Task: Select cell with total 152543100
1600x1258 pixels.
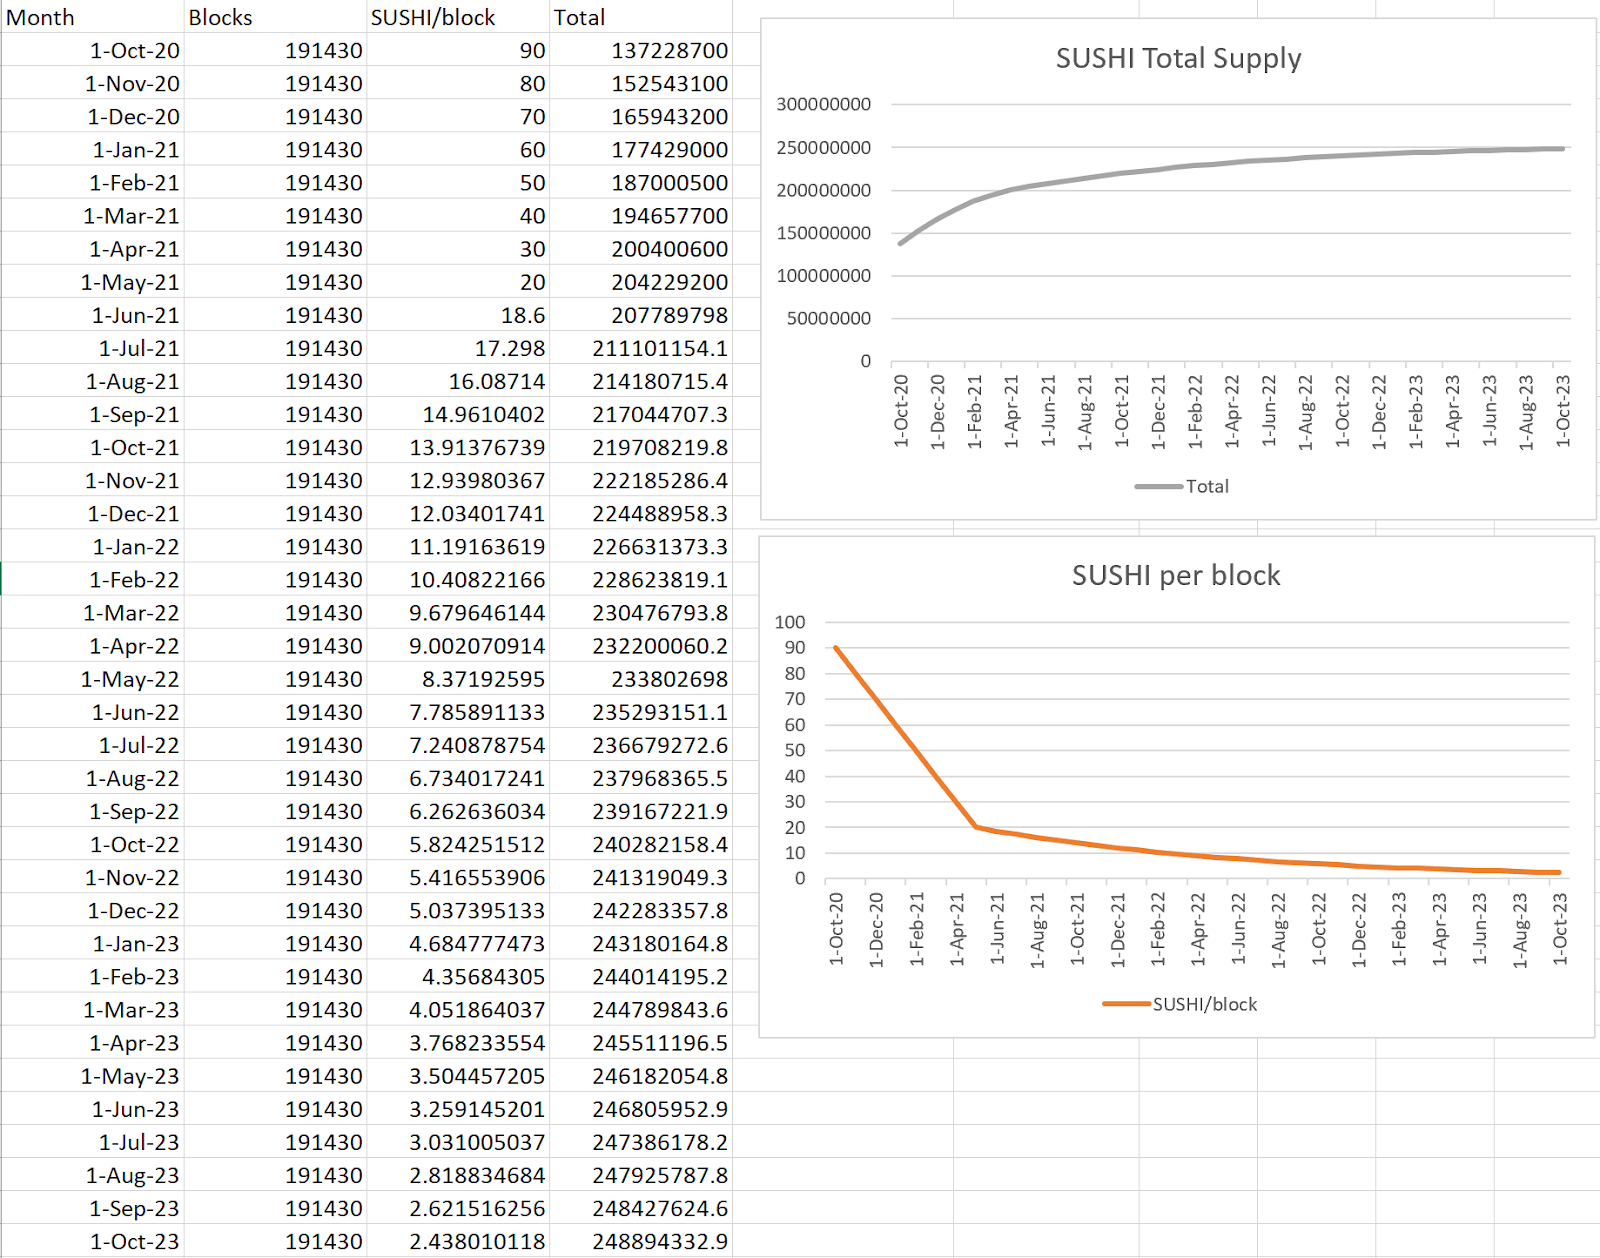Action: pos(640,83)
